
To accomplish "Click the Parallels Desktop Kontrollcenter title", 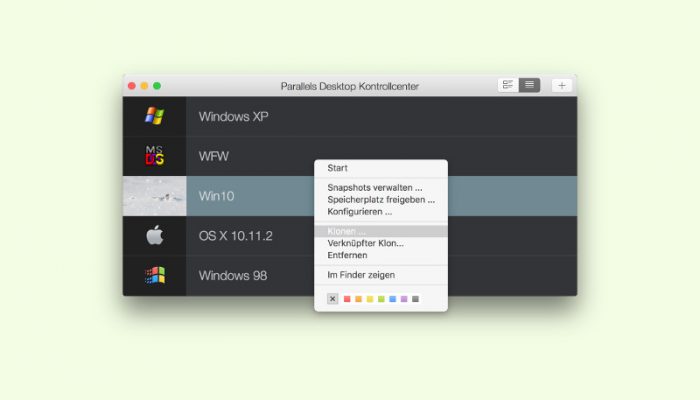I will click(x=350, y=86).
